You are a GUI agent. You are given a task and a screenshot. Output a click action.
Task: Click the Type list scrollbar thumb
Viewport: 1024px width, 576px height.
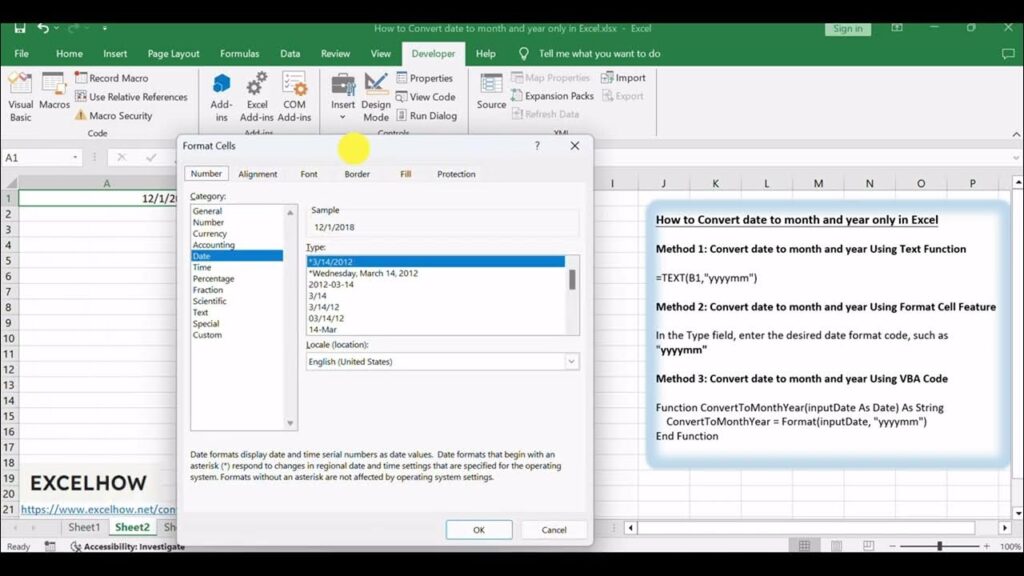573,280
